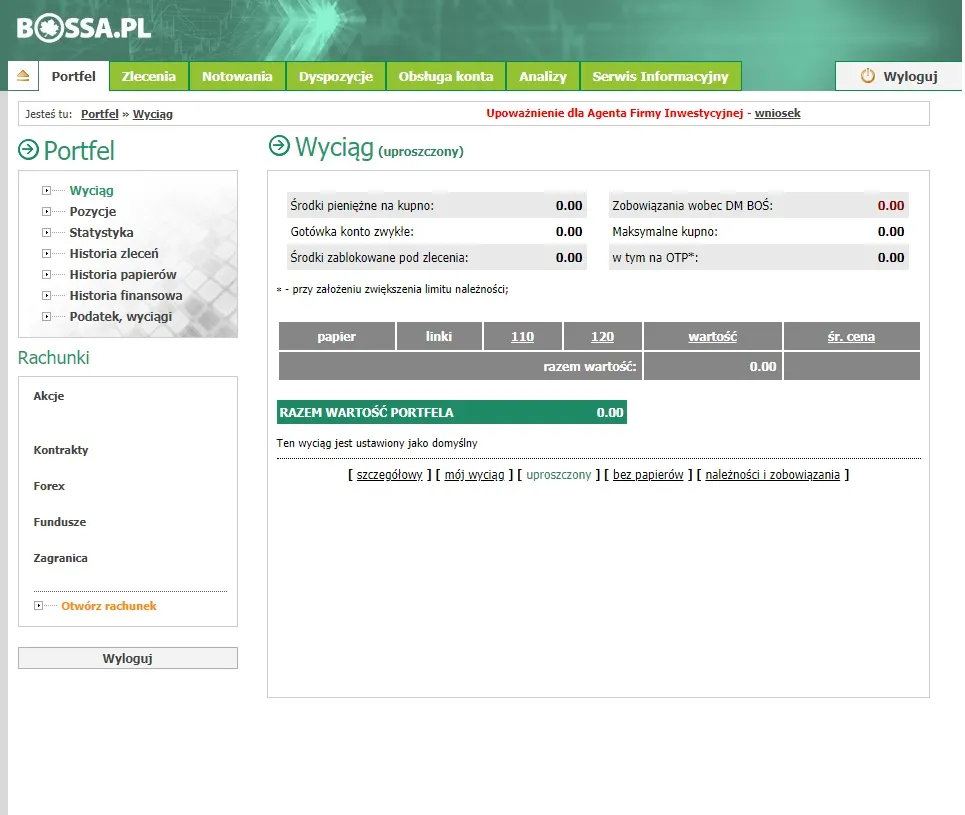Open the Dyspozycje tab
965x815 pixels.
click(336, 76)
